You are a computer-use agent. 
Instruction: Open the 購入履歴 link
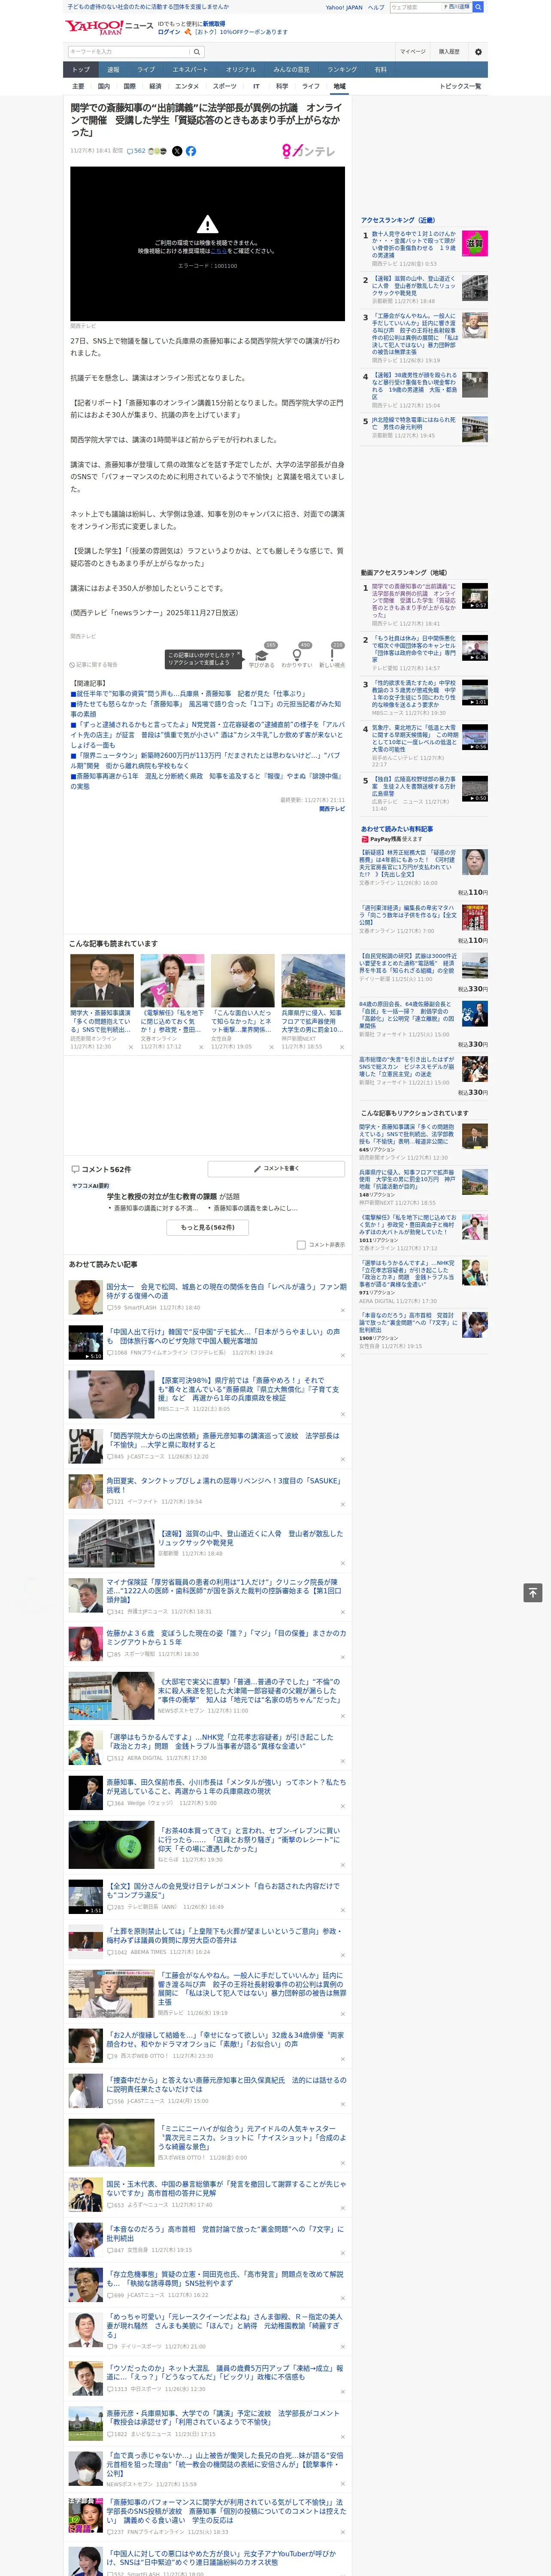[449, 52]
